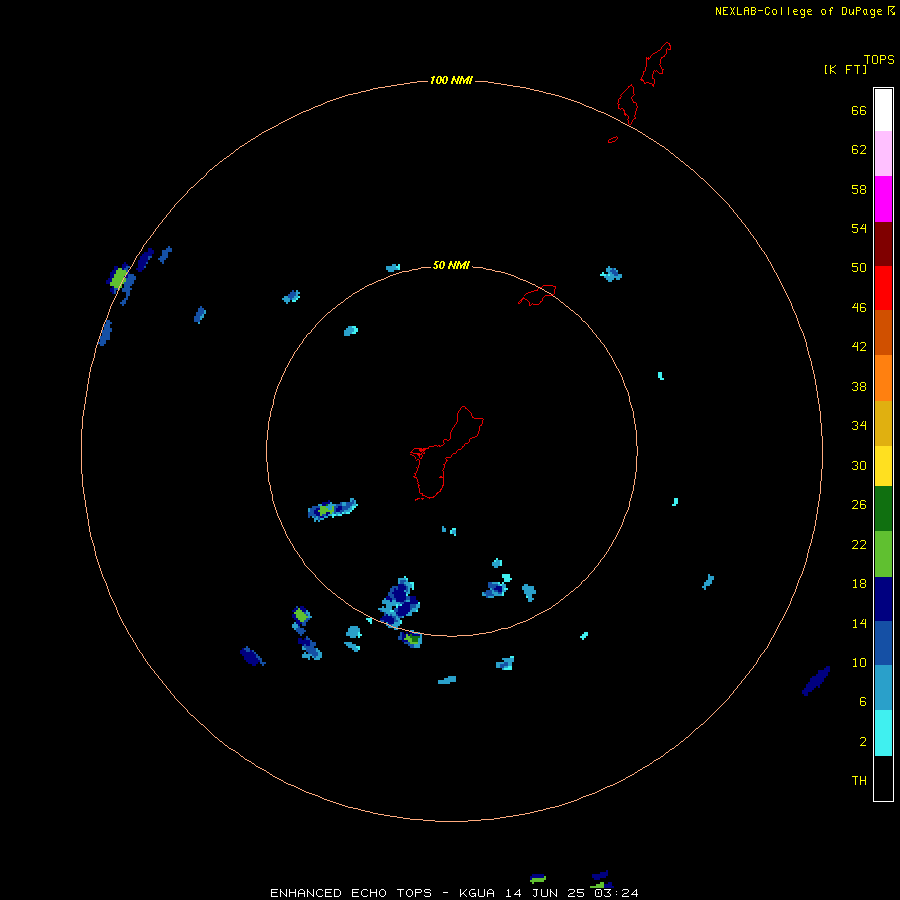Click the legend value "66"
This screenshot has height=900, width=900.
[859, 110]
